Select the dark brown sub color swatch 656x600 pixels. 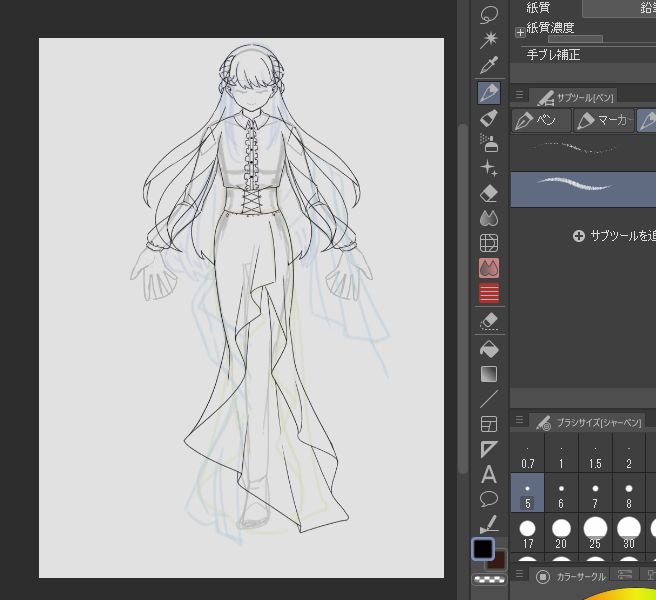click(x=500, y=561)
